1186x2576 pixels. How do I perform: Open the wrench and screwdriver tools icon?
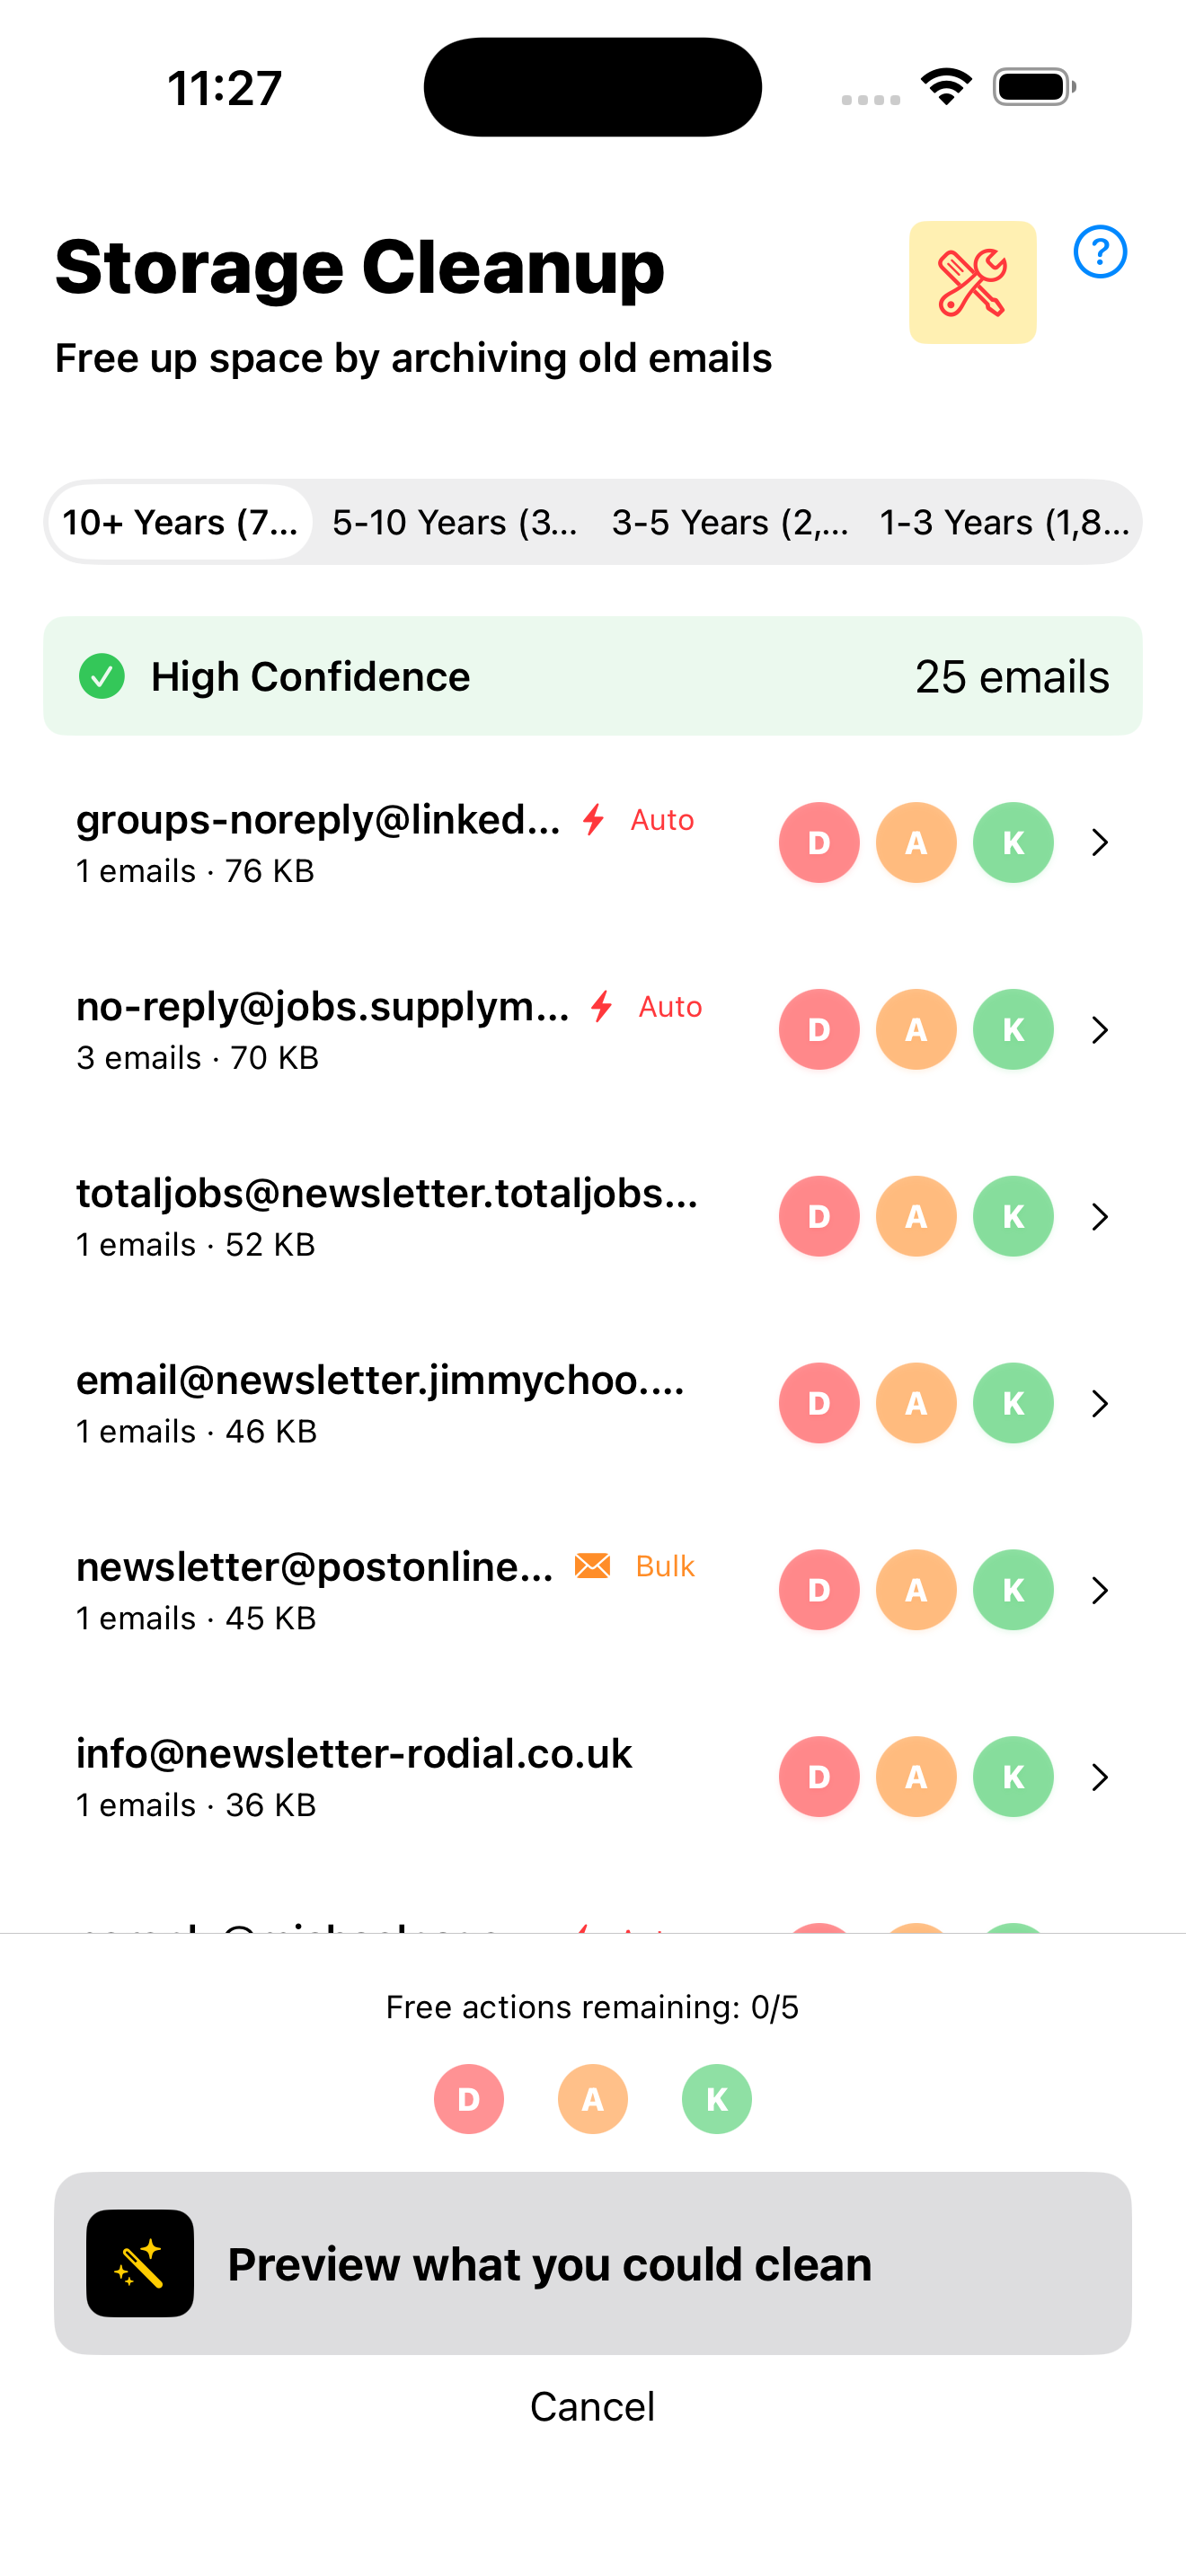pyautogui.click(x=972, y=282)
